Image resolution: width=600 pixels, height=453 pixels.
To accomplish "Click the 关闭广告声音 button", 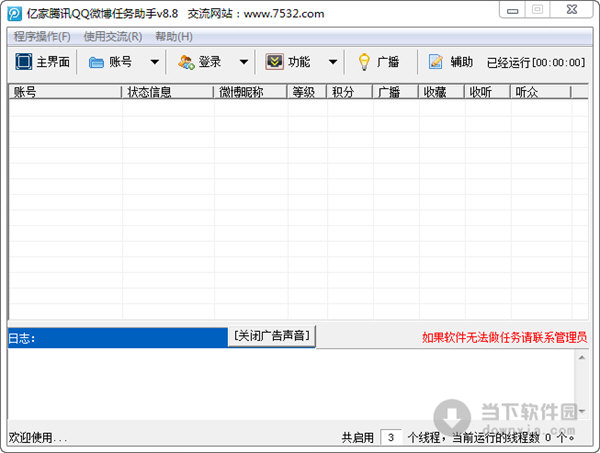I will coord(272,337).
